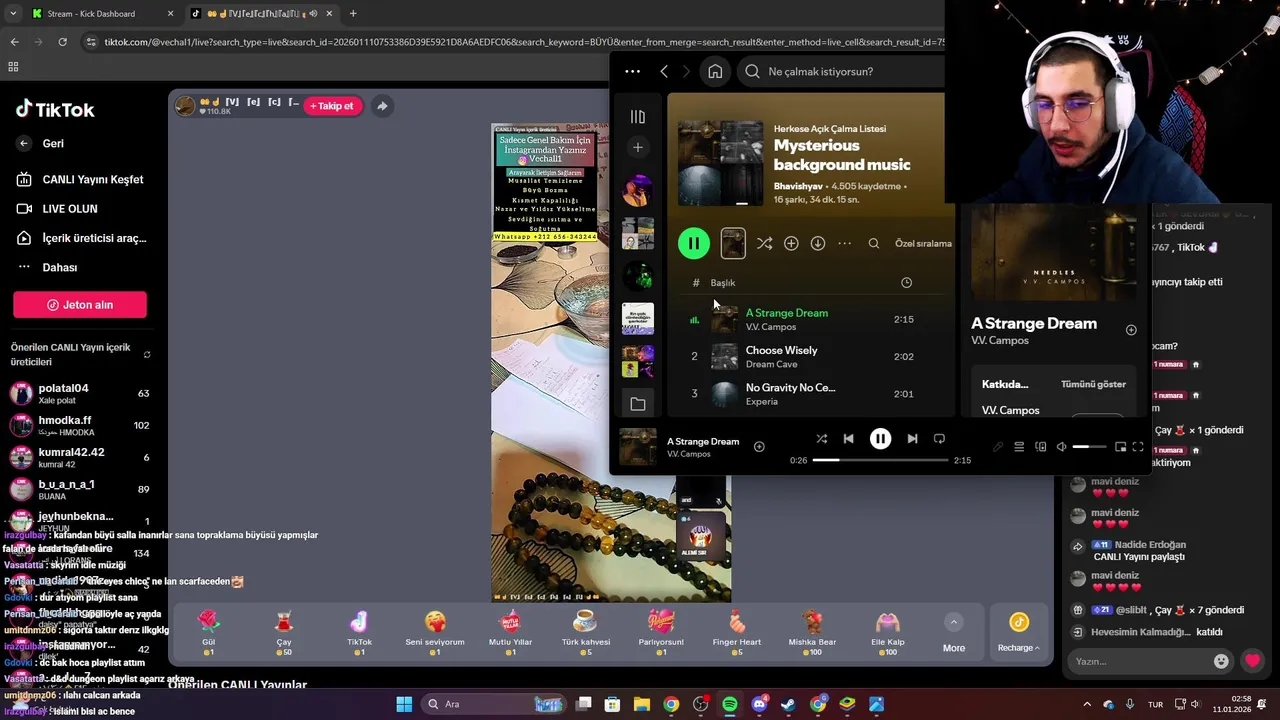The height and width of the screenshot is (720, 1280).
Task: Open the play queue
Action: [1019, 447]
